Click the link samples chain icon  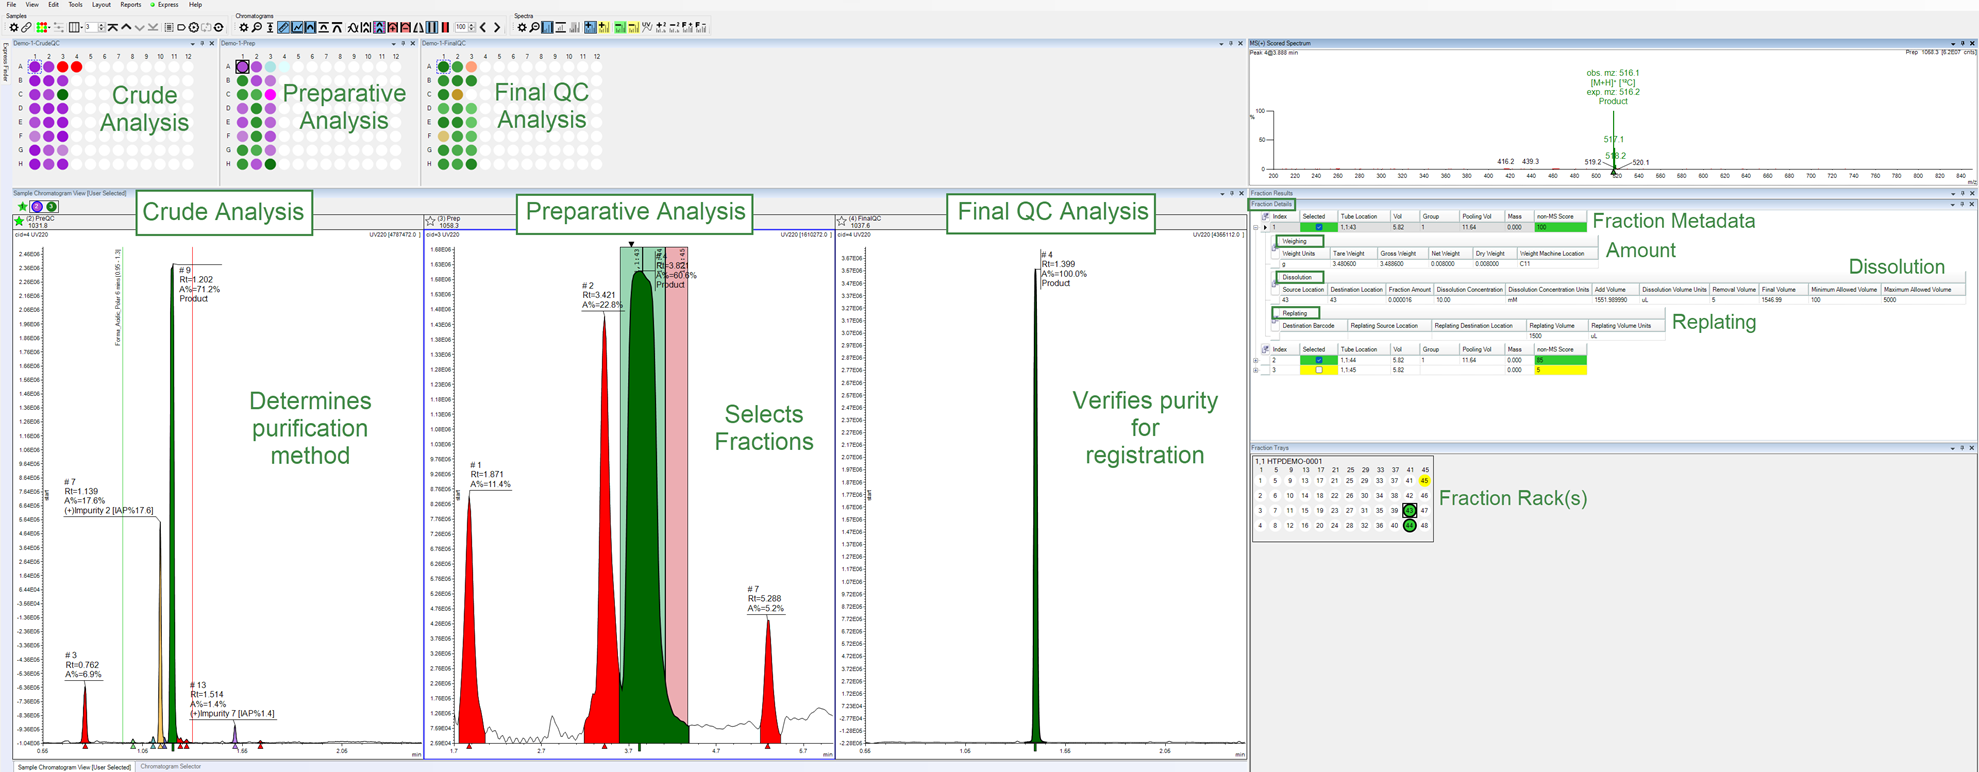[x=26, y=27]
